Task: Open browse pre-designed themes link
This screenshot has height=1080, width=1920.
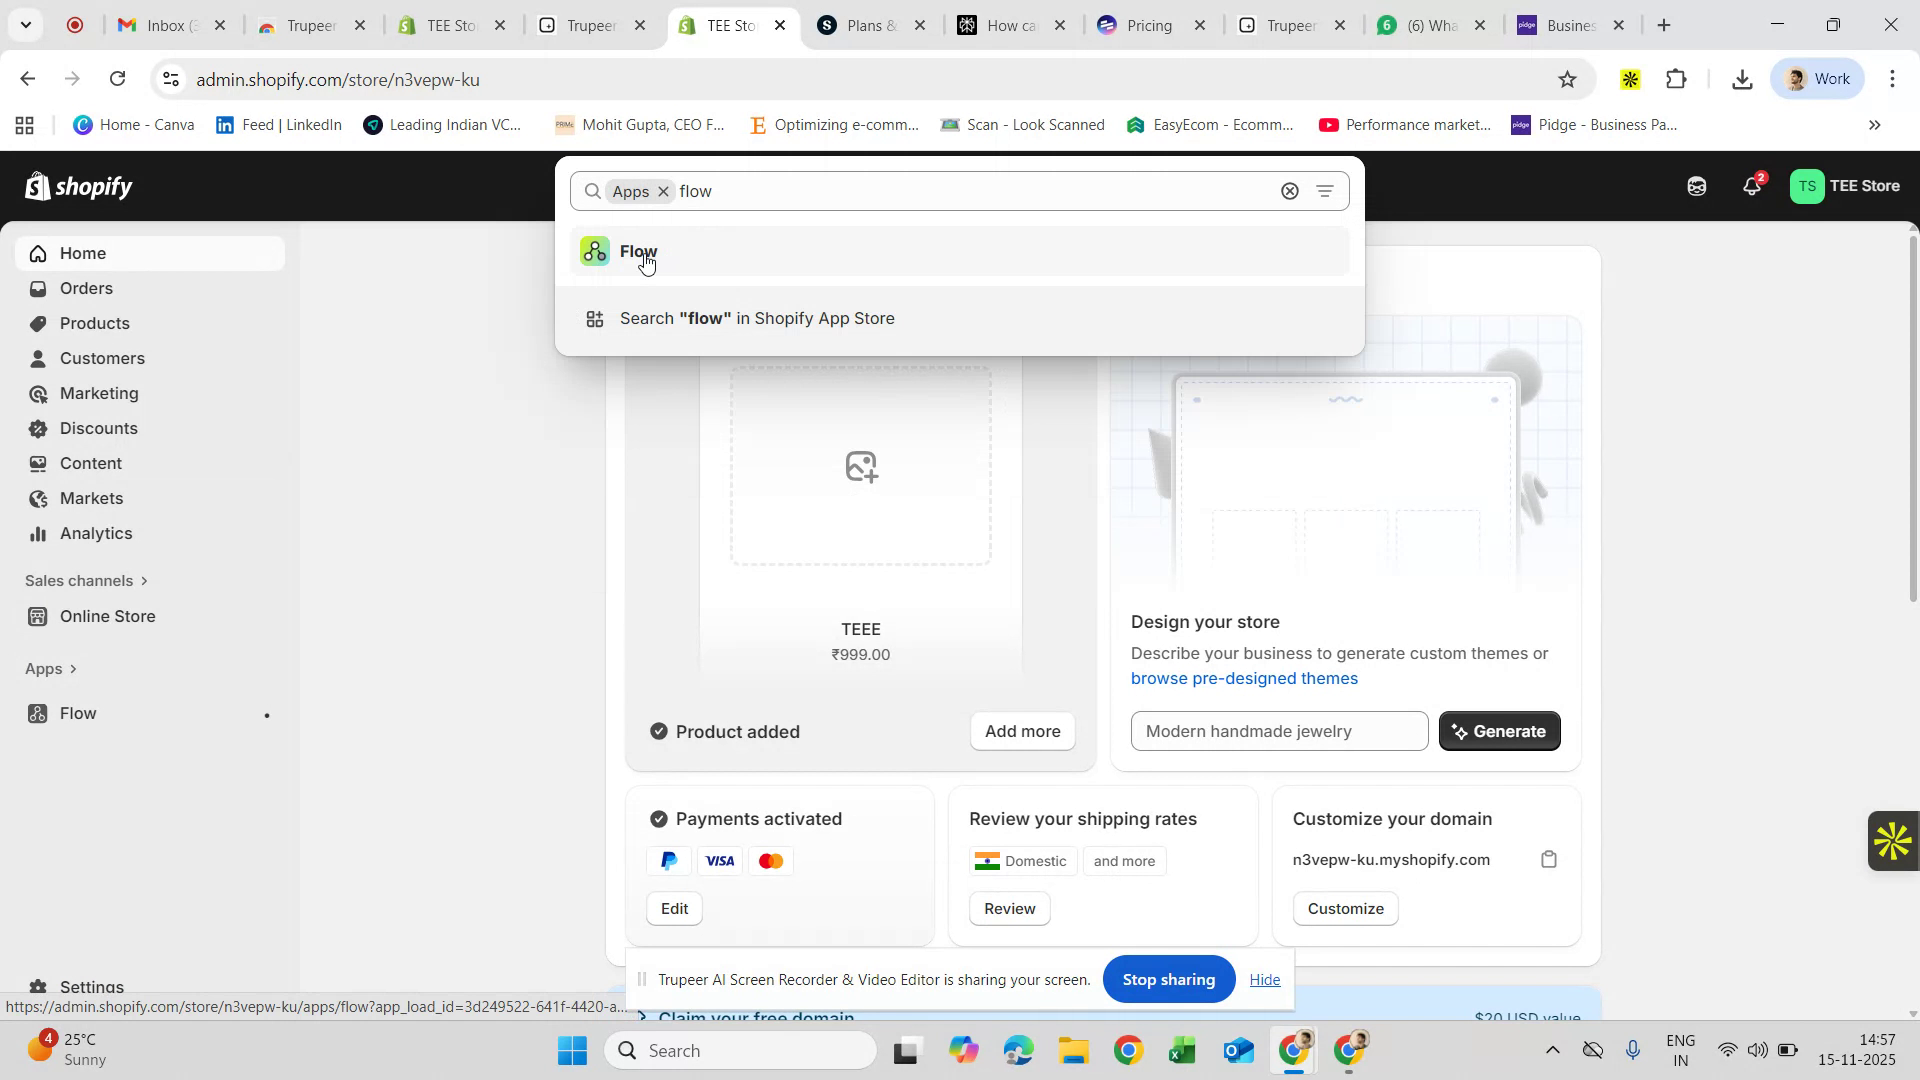Action: (x=1243, y=678)
